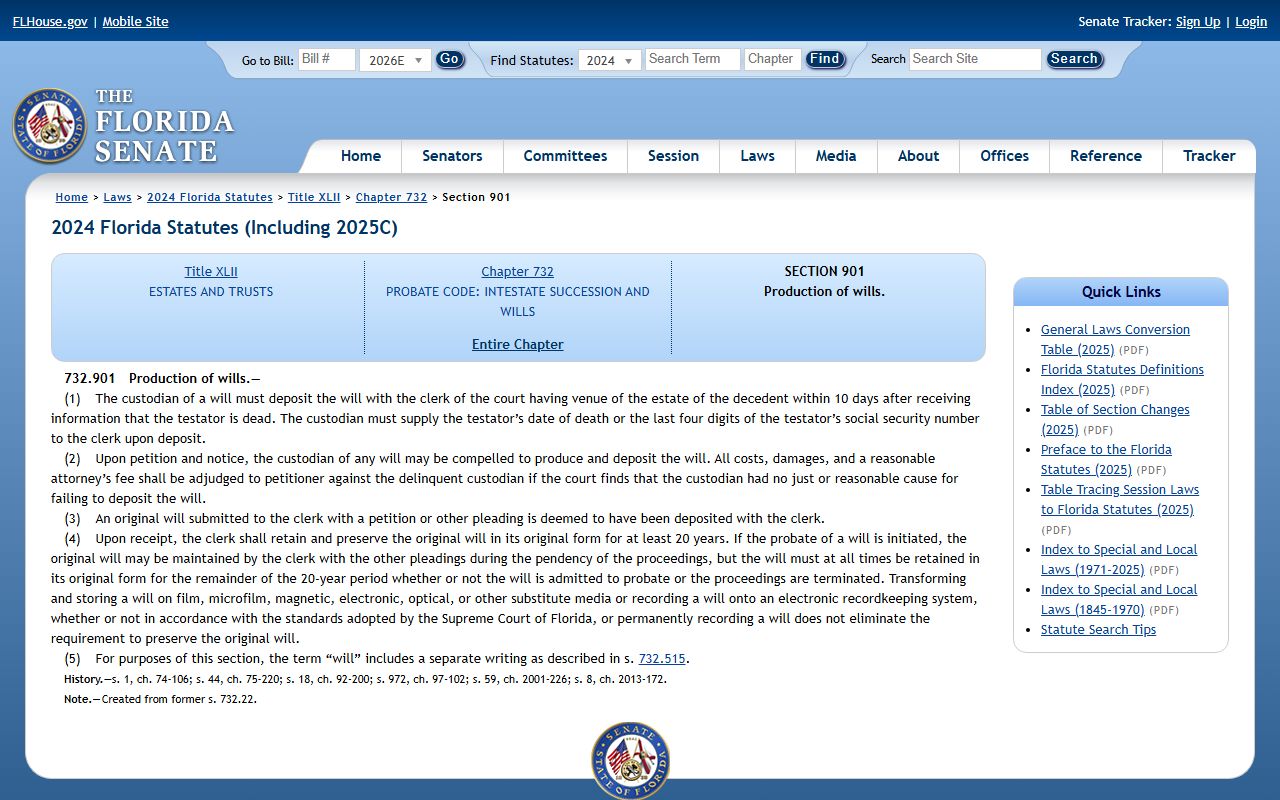Open the Home navigation tab

(x=360, y=156)
